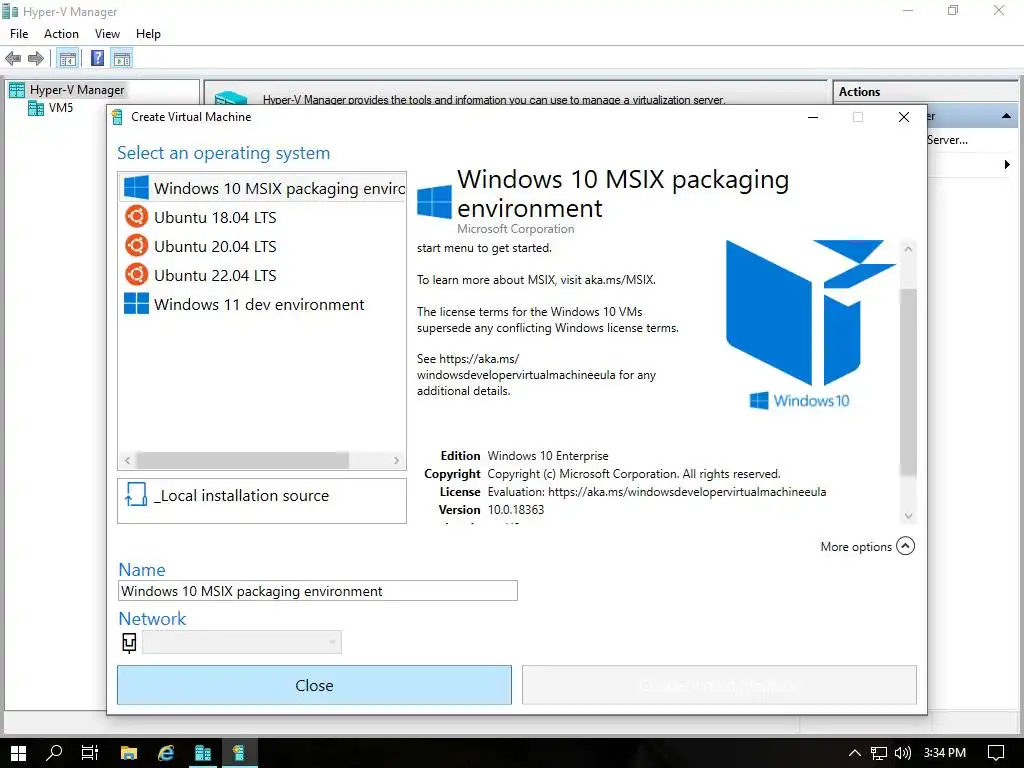The height and width of the screenshot is (768, 1024).
Task: Click the description scrollbar up arrow
Action: [908, 249]
